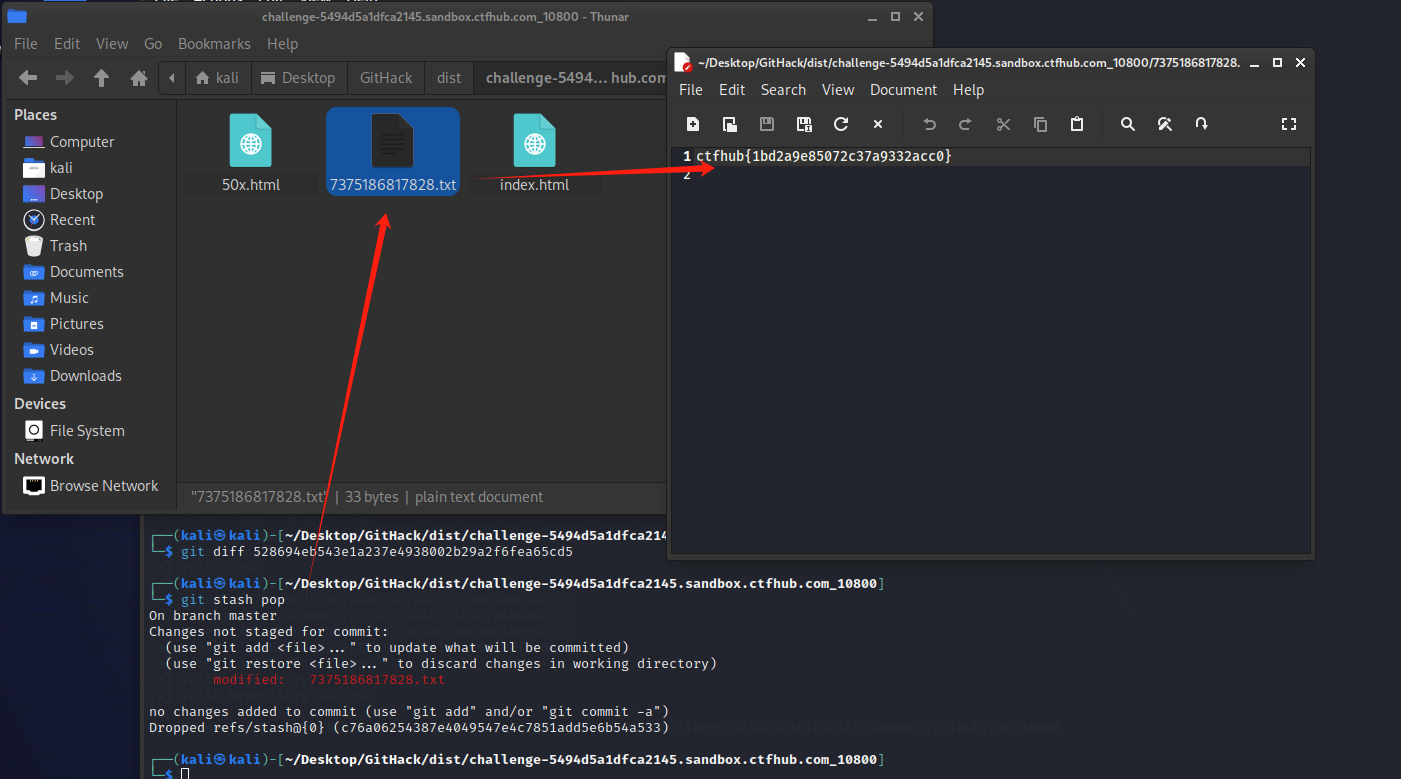Open text editor File menu
Viewport: 1401px width, 779px height.
pyautogui.click(x=691, y=90)
